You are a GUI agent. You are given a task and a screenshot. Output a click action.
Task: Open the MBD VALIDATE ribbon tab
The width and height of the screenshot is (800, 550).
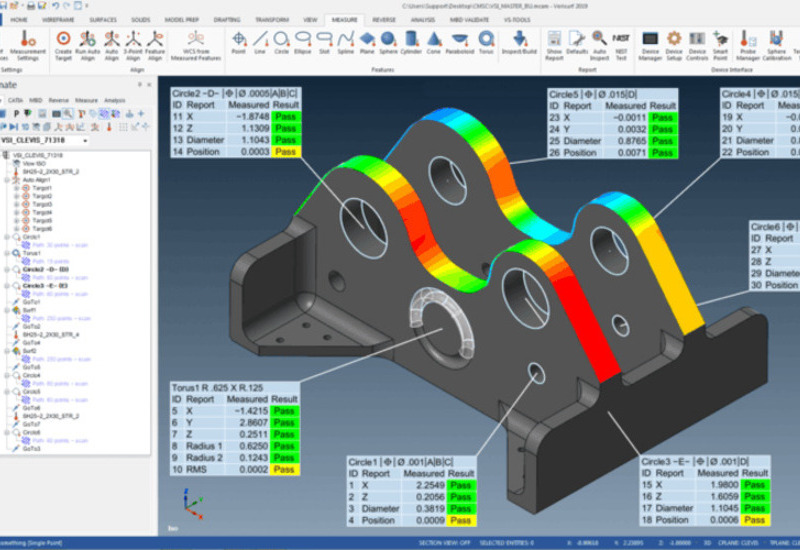tap(469, 19)
